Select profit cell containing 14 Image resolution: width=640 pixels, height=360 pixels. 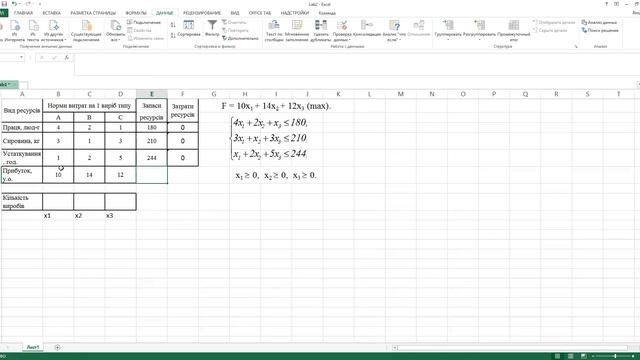[x=89, y=175]
